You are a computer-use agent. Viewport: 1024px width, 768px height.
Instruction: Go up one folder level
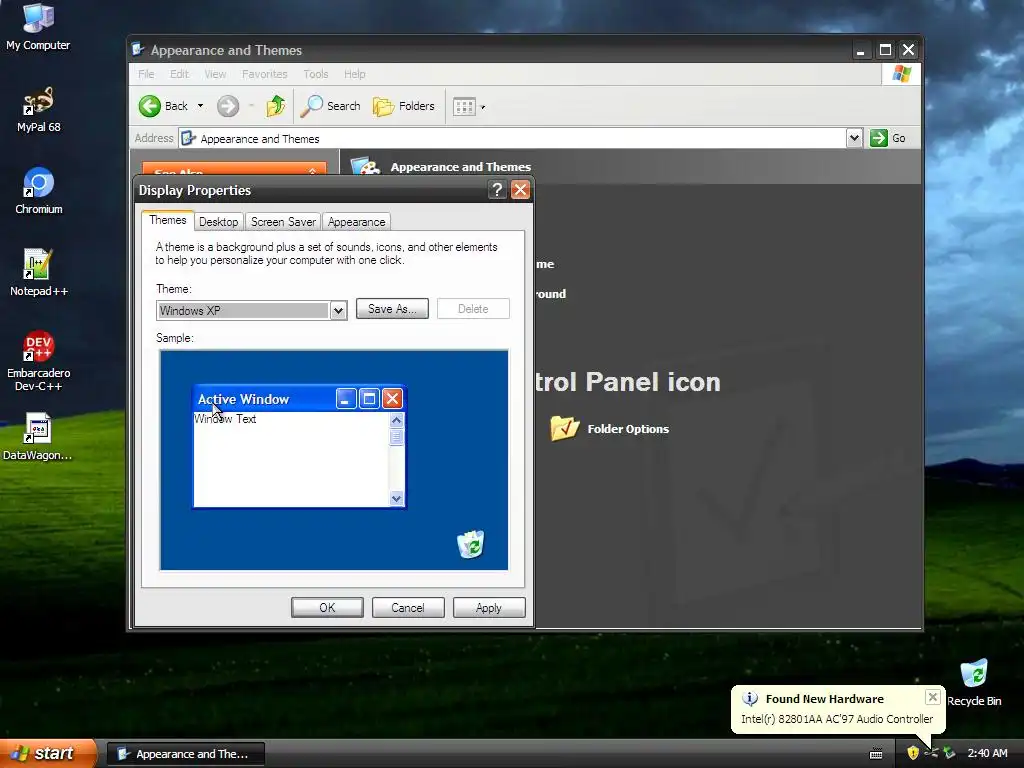(x=276, y=106)
